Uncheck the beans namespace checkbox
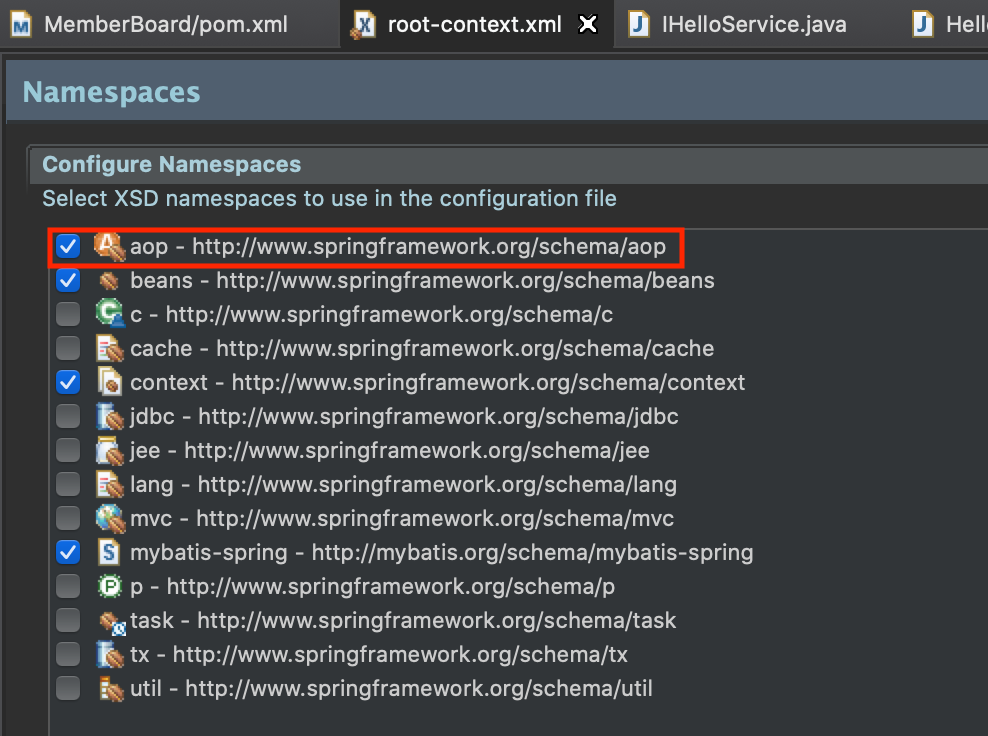Viewport: 988px width, 736px height. click(x=67, y=280)
